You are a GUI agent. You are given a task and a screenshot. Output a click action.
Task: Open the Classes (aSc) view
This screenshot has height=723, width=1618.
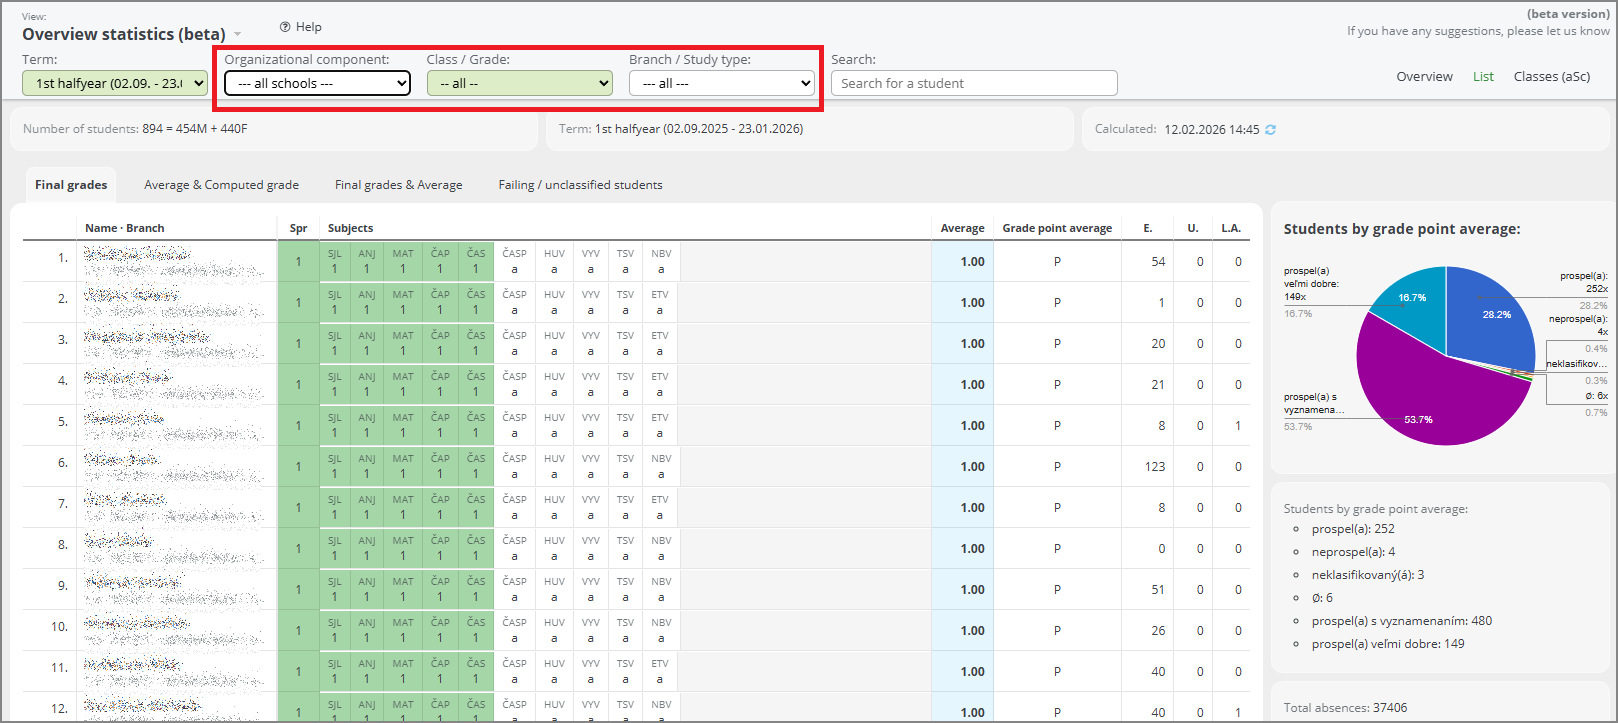point(1551,77)
